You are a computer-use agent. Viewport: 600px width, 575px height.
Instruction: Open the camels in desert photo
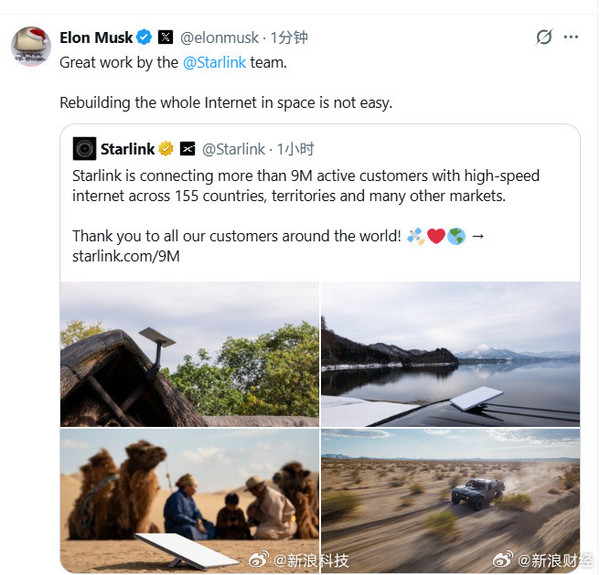coord(190,500)
